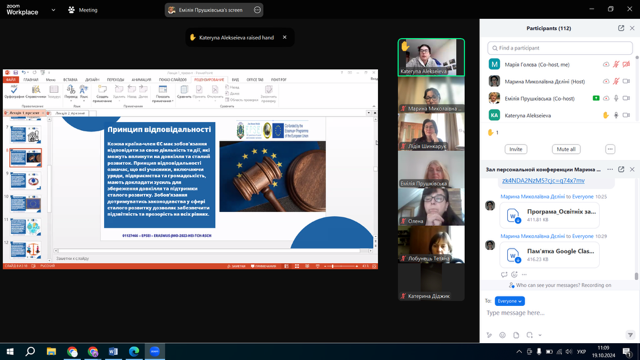The image size is (640, 360).
Task: Pop out the Participants panel
Action: [x=621, y=28]
